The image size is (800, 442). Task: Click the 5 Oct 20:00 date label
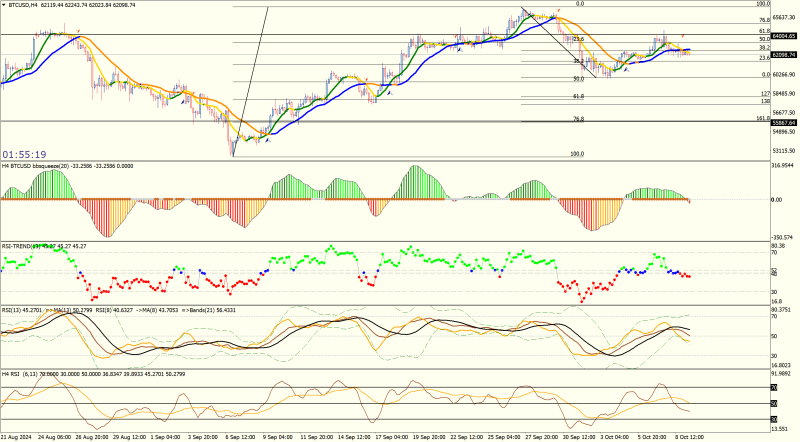click(x=652, y=437)
